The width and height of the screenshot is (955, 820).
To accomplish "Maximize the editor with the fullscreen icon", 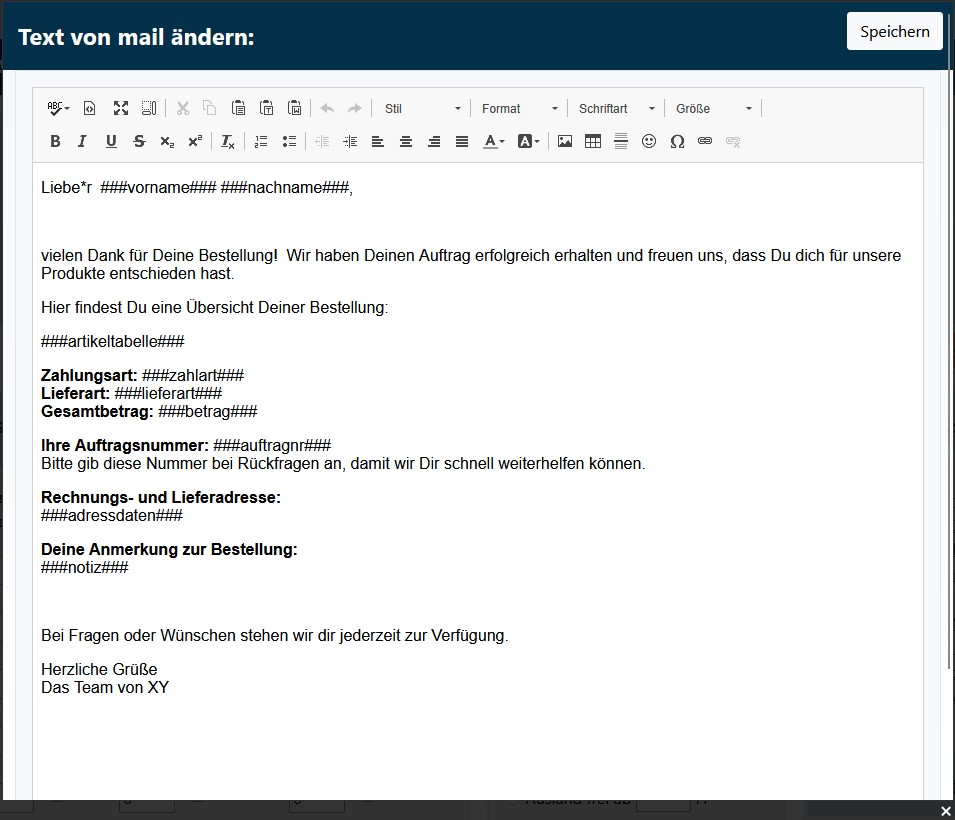I will [x=120, y=108].
